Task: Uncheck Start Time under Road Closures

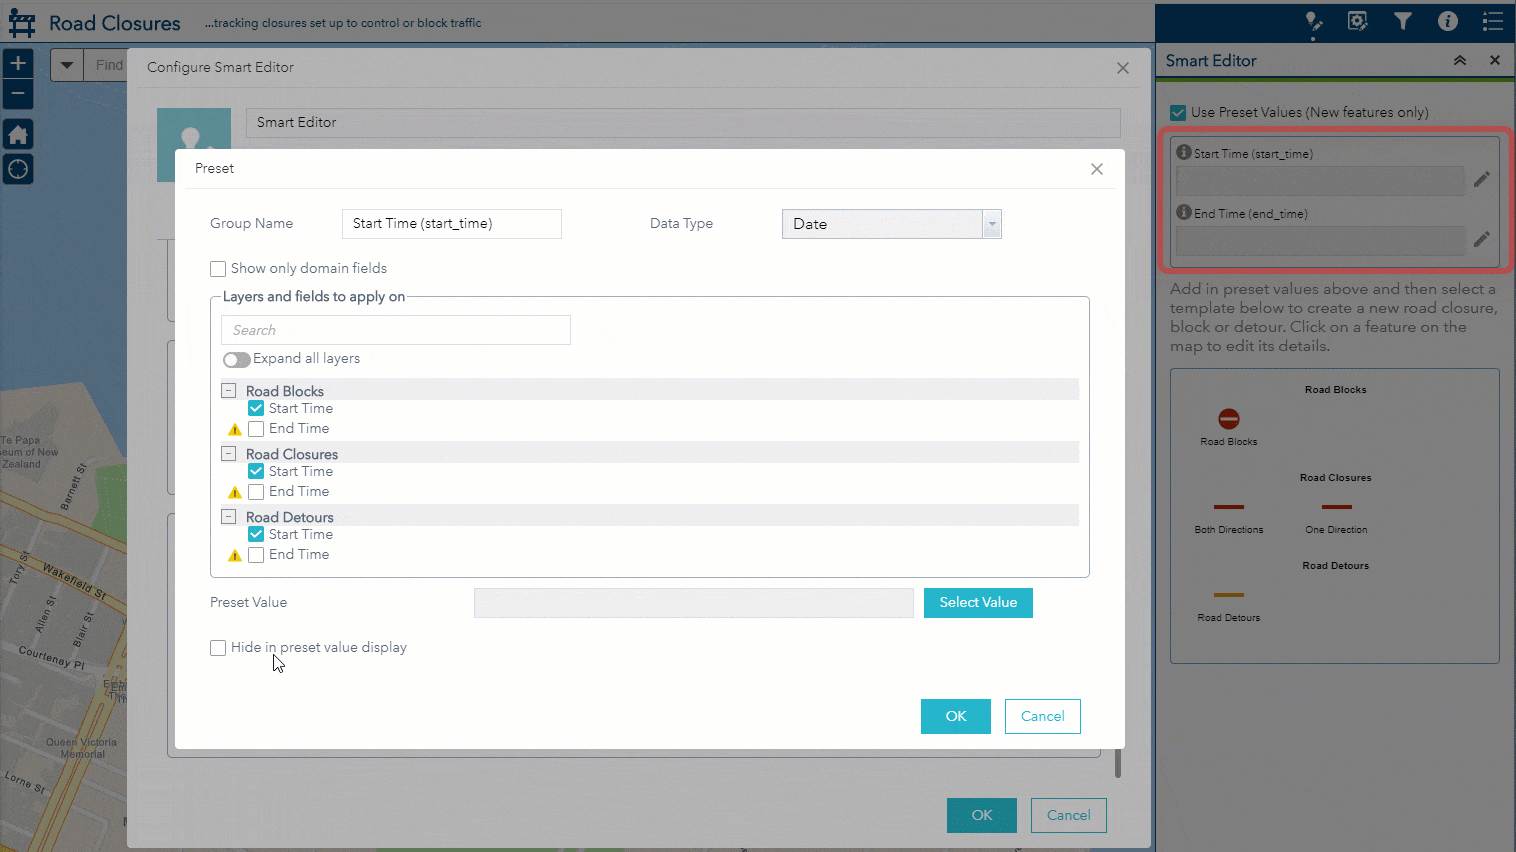Action: pos(256,471)
